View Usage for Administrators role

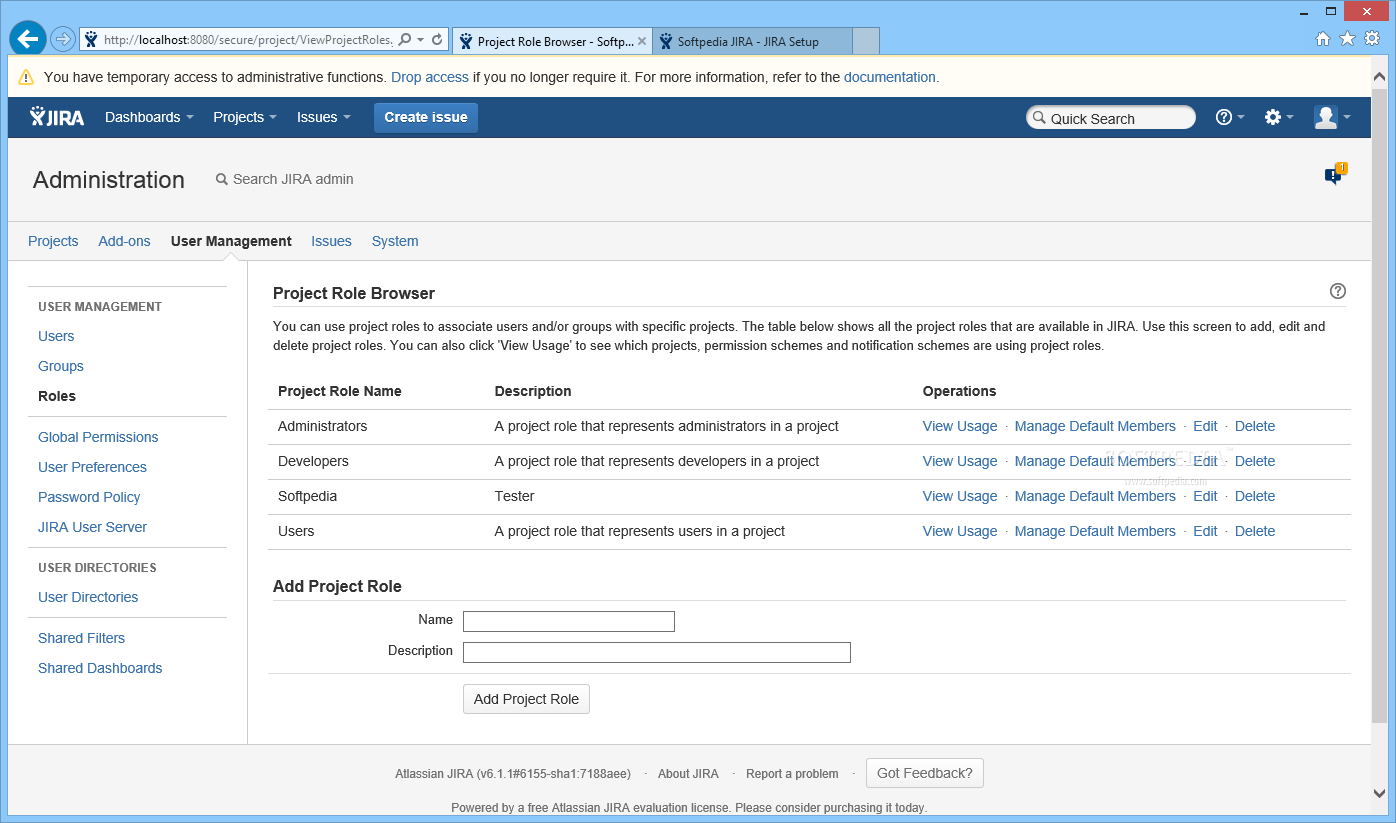coord(960,426)
